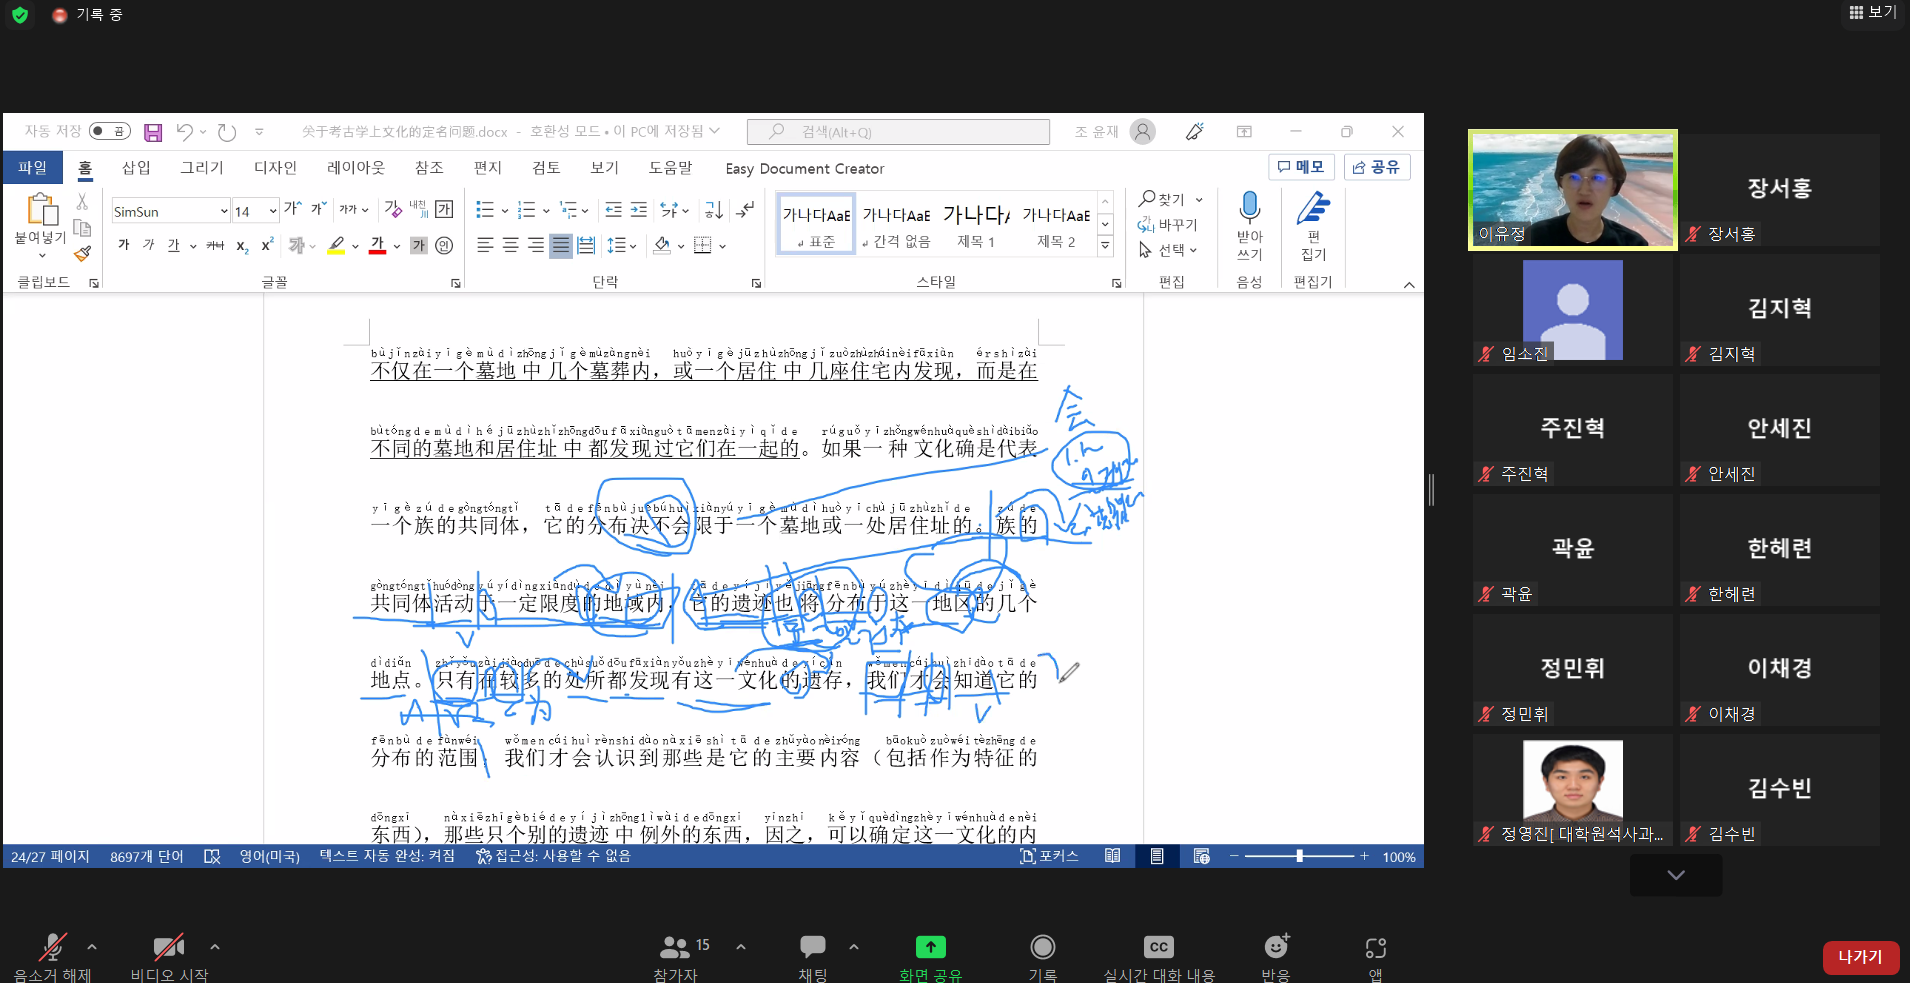The height and width of the screenshot is (983, 1910).
Task: Toggle the AutoSave switch
Action: tap(109, 131)
